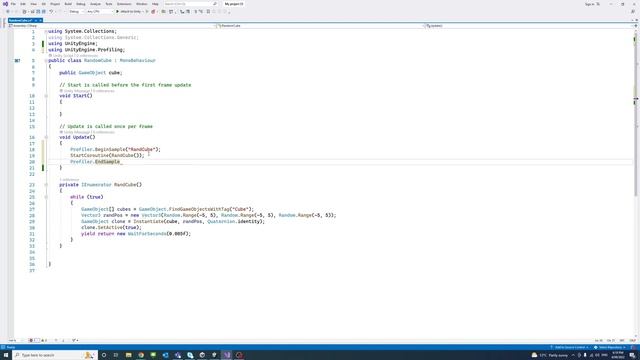This screenshot has height=360, width=640.
Task: Open File Explorer from the taskbar
Action: (129, 355)
